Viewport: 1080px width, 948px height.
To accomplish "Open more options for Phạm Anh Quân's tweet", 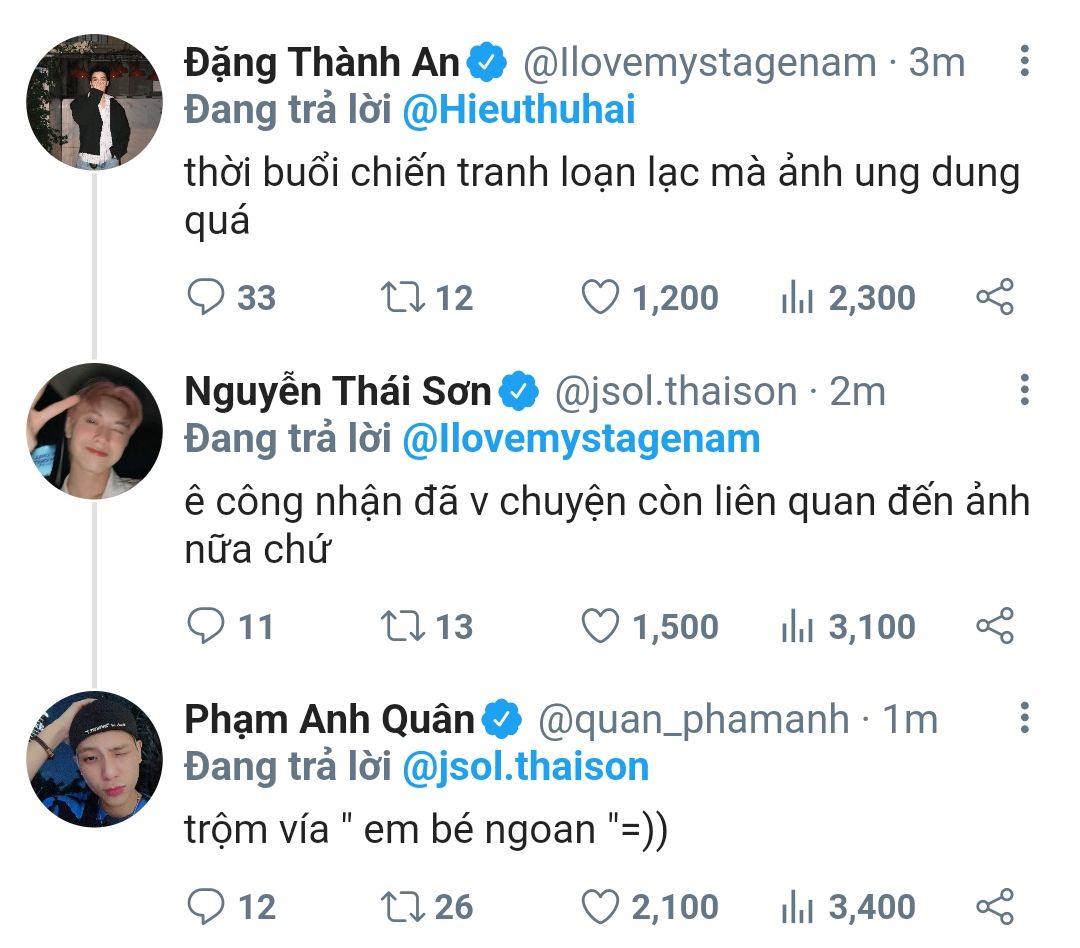I will [x=1024, y=719].
